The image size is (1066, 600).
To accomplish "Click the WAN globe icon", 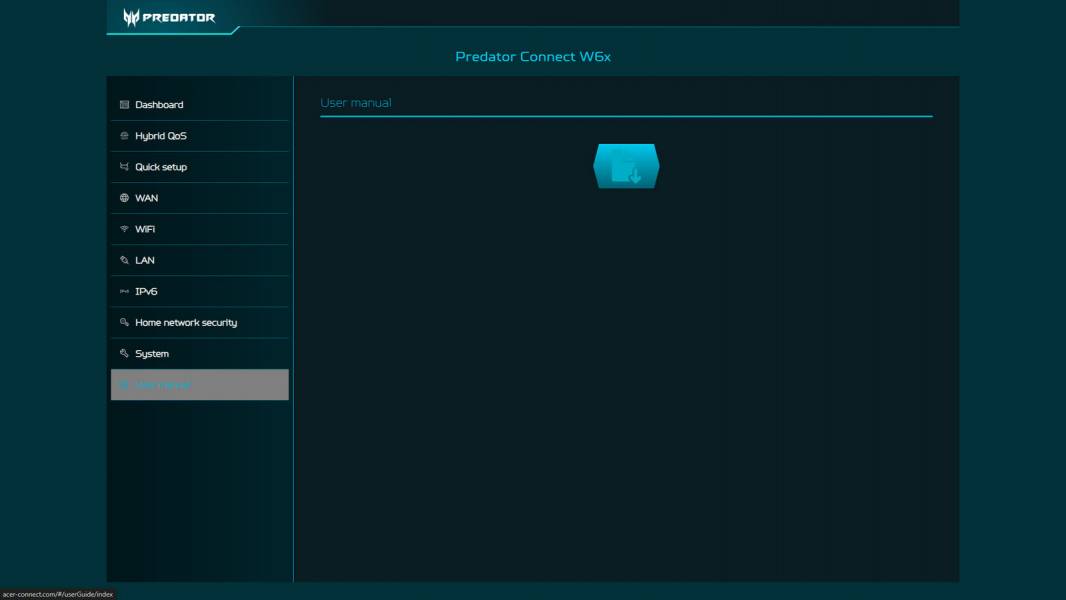I will [125, 198].
